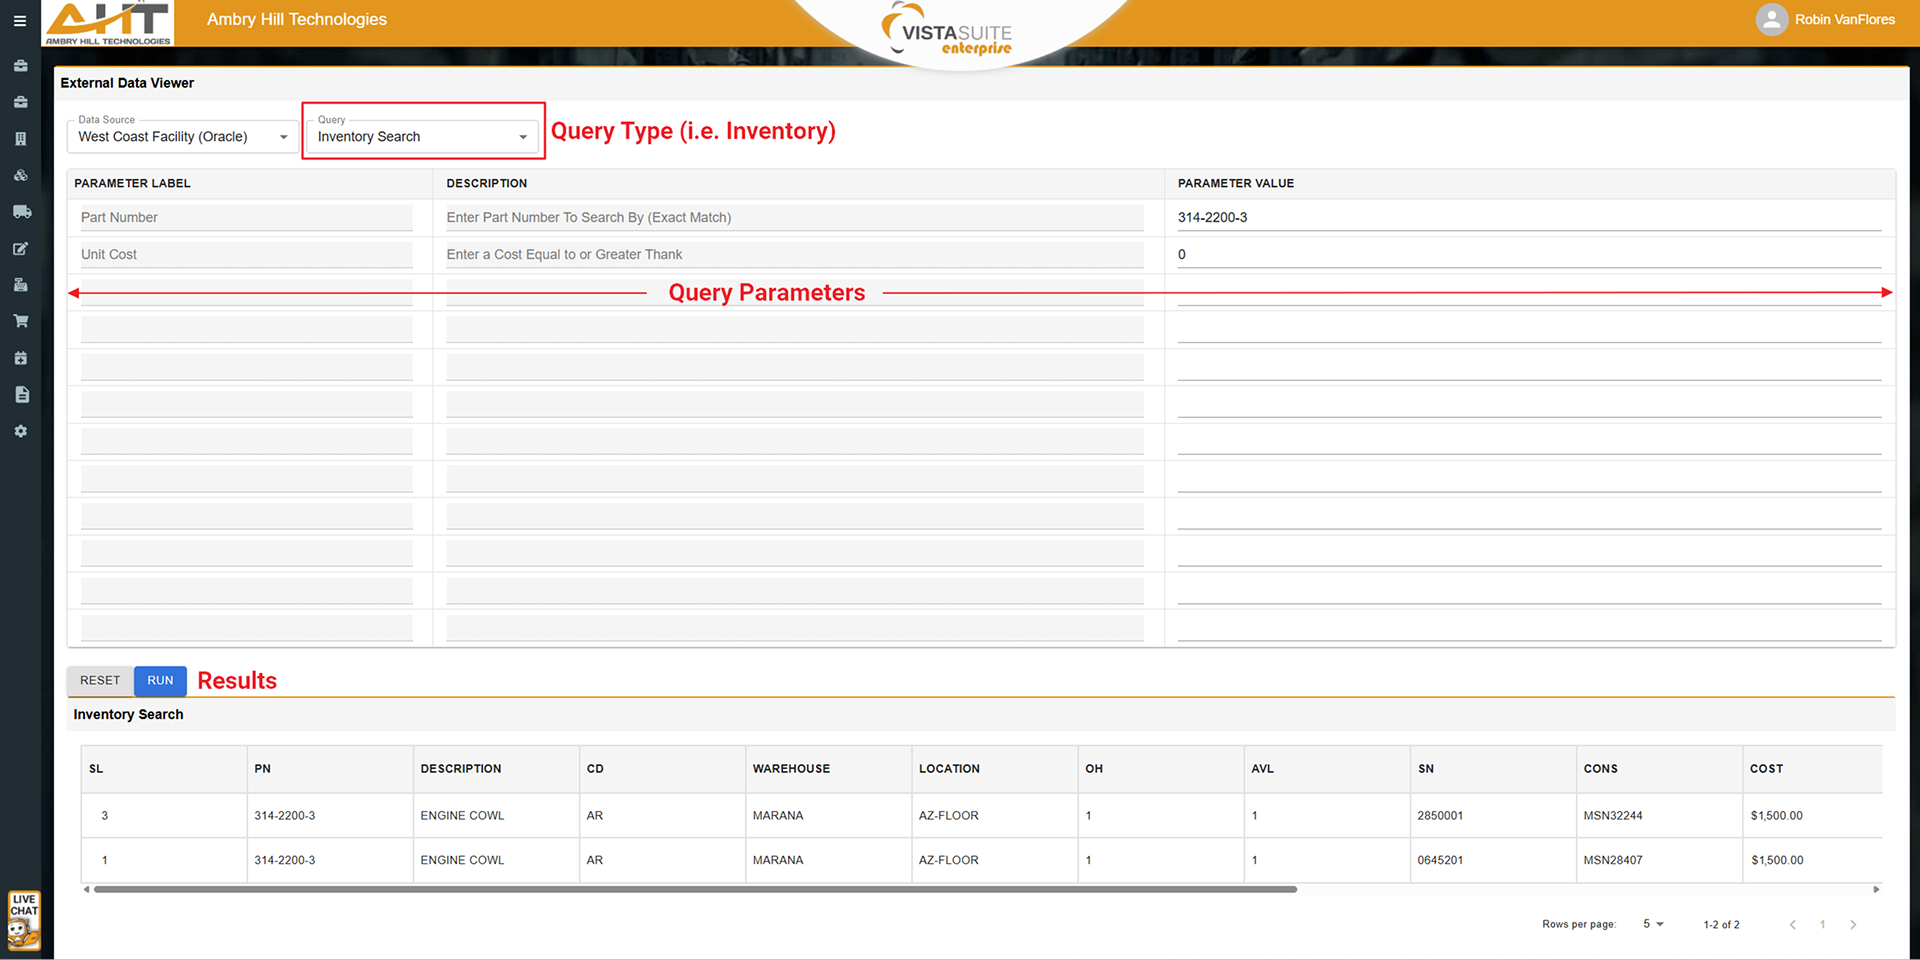Open the cash register icon
1920x960 pixels.
tap(20, 285)
